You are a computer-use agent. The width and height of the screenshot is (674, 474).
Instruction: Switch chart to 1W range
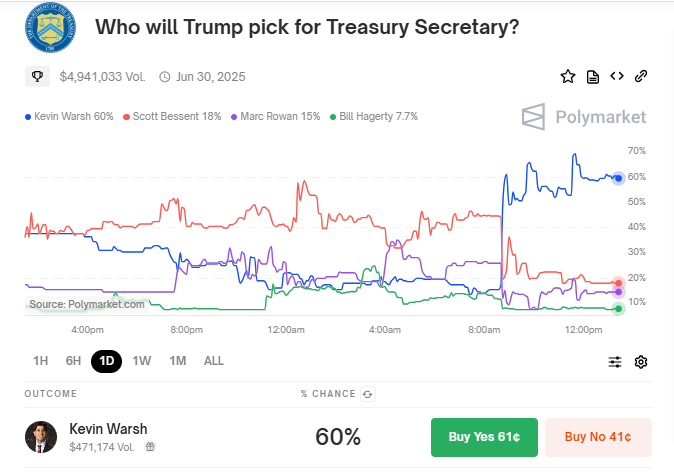[x=142, y=361]
